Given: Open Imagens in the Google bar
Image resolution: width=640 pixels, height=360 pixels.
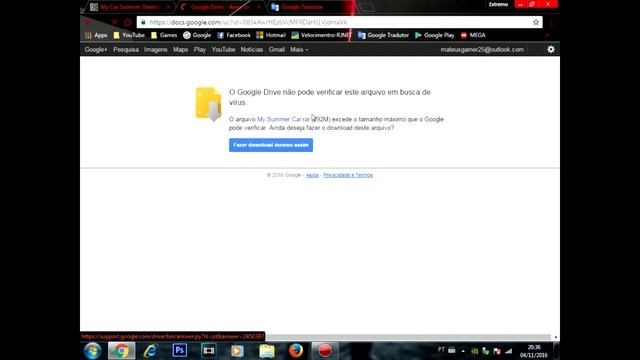Looking at the screenshot, I should [x=156, y=49].
